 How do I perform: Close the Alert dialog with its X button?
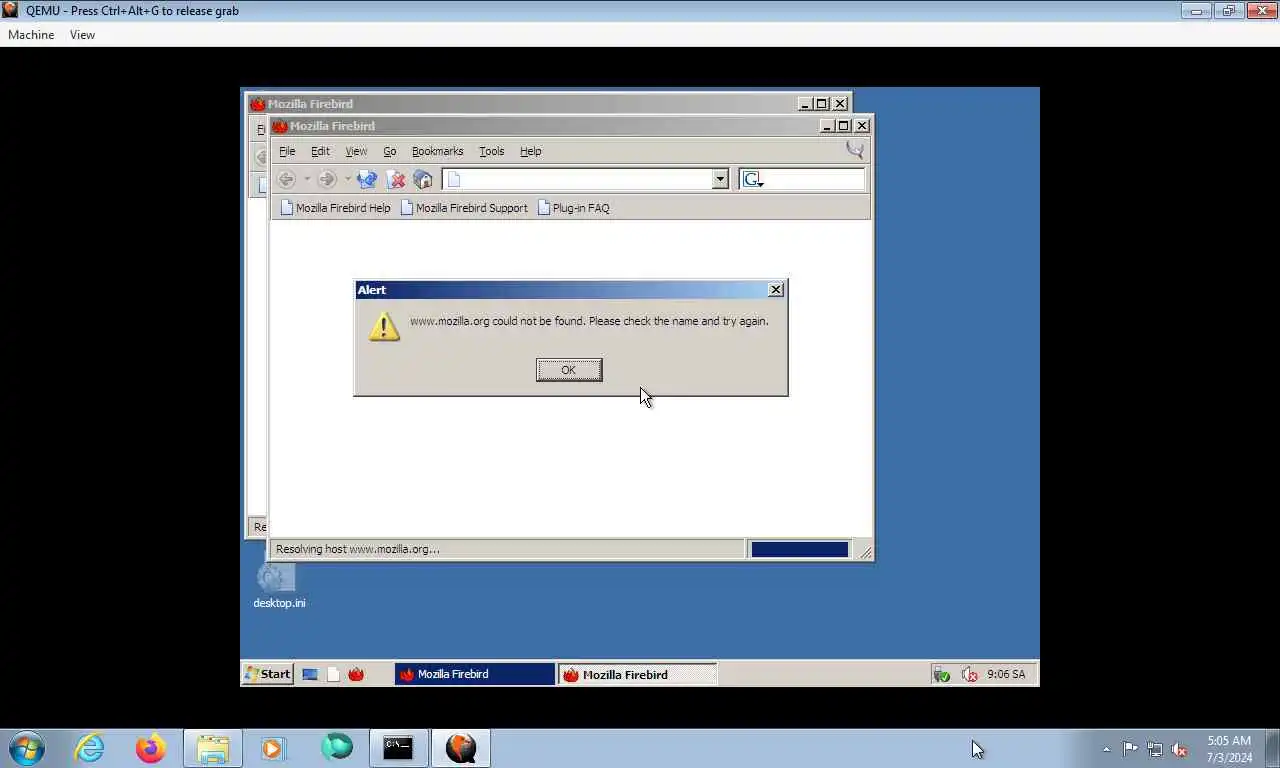pyautogui.click(x=775, y=289)
